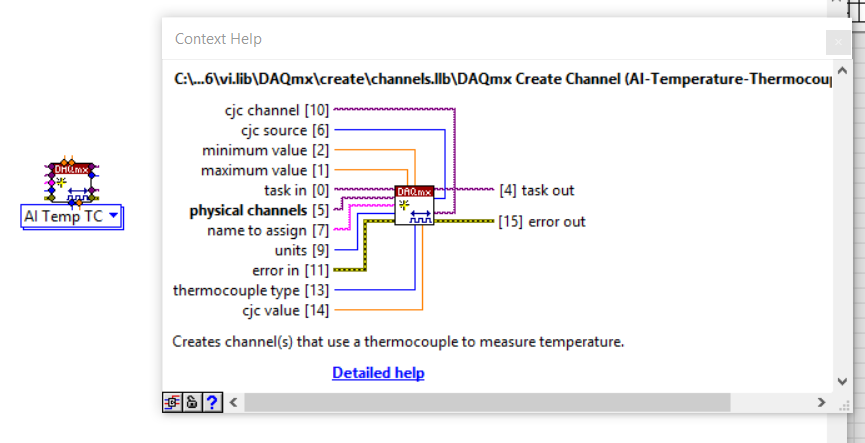Open the Detailed help link
The width and height of the screenshot is (865, 443).
[x=378, y=373]
